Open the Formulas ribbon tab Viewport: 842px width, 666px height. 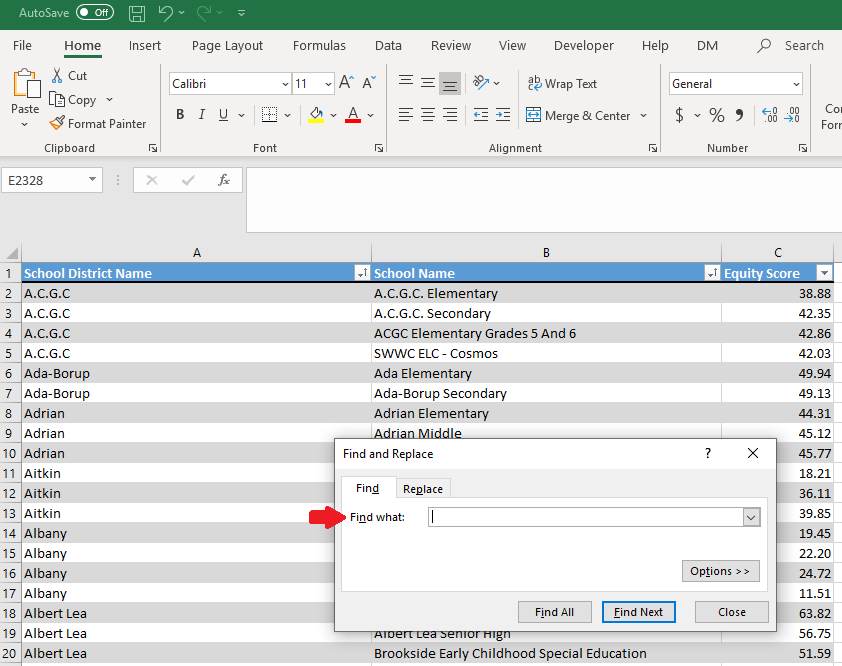click(x=319, y=46)
